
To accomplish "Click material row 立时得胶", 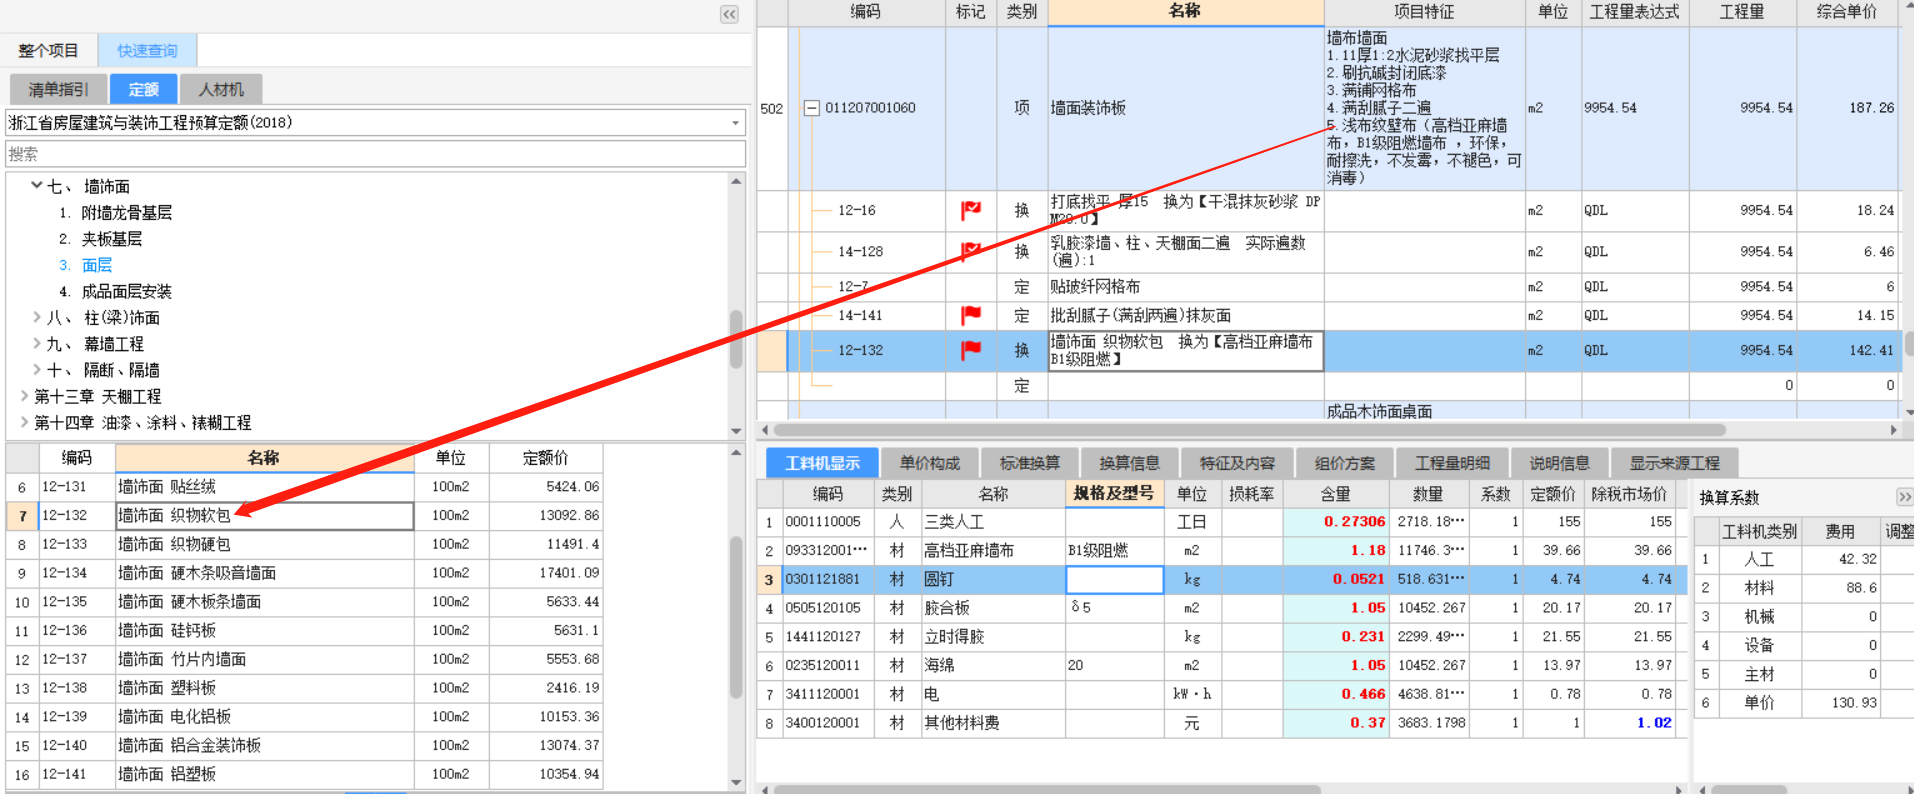I will [1222, 636].
